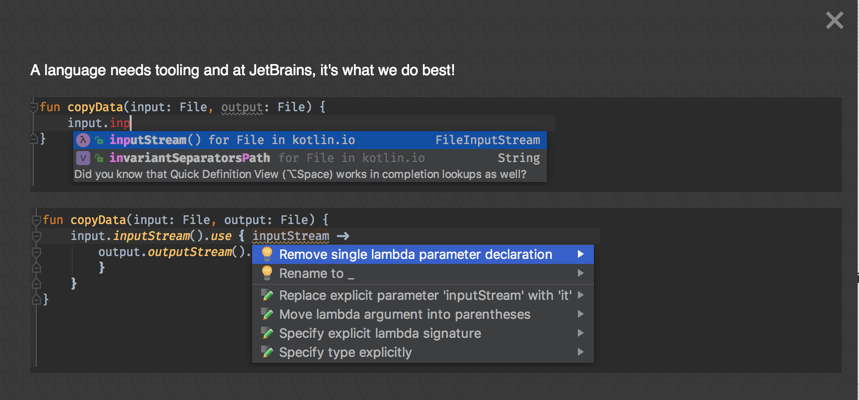Image resolution: width=859 pixels, height=400 pixels.
Task: Click the arrow after inputStream lambda parameter
Action: click(343, 237)
